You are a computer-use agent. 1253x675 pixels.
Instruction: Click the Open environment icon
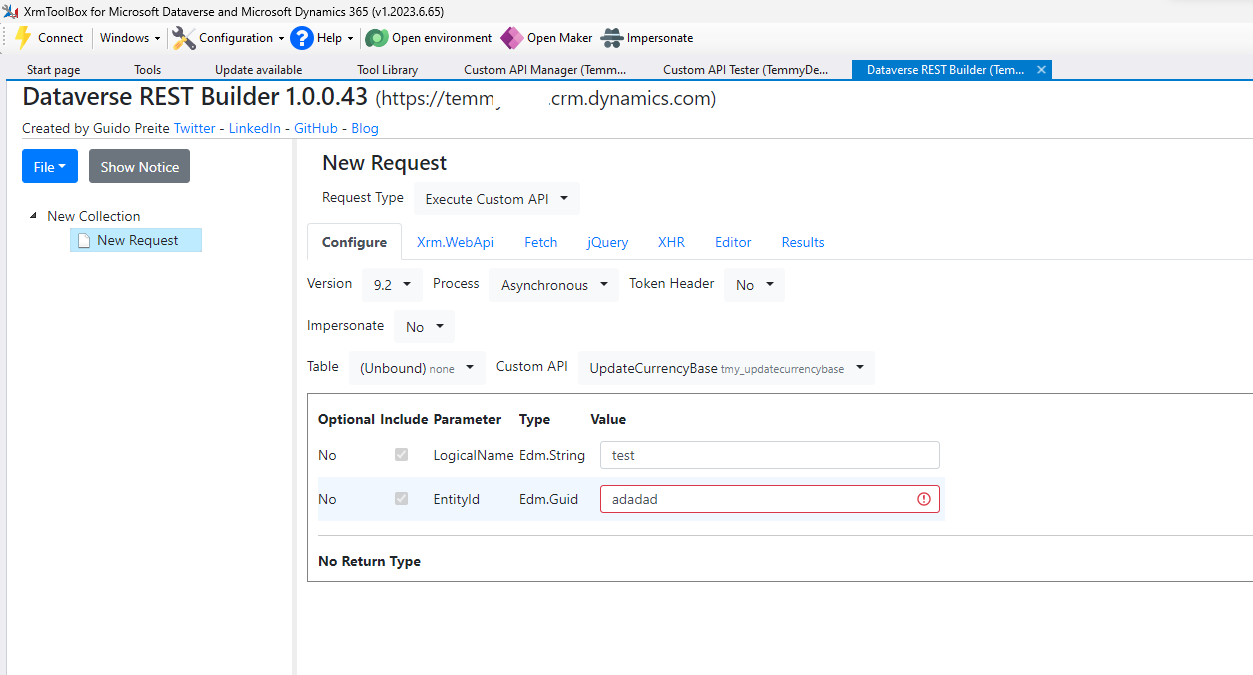coord(377,38)
